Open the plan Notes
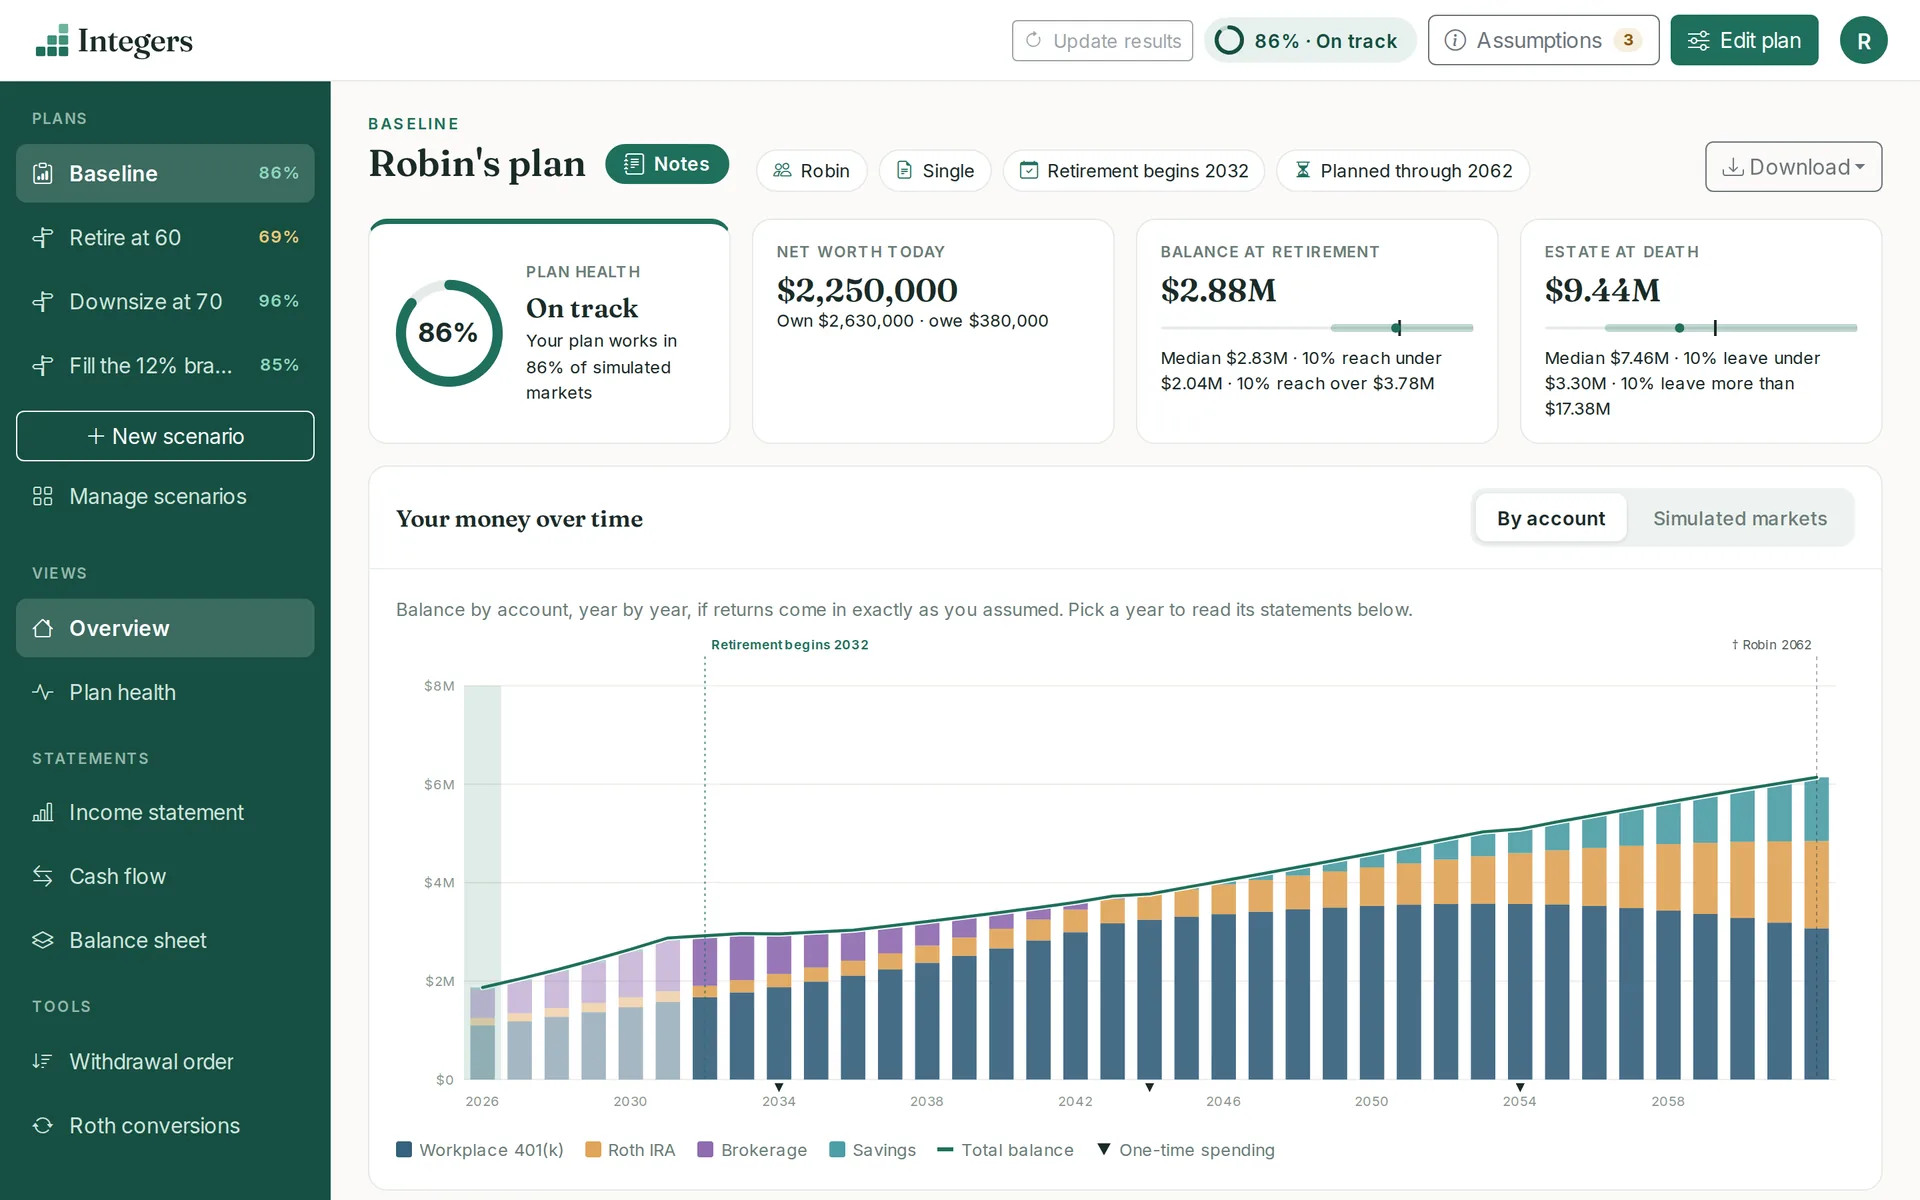This screenshot has width=1920, height=1200. (667, 164)
